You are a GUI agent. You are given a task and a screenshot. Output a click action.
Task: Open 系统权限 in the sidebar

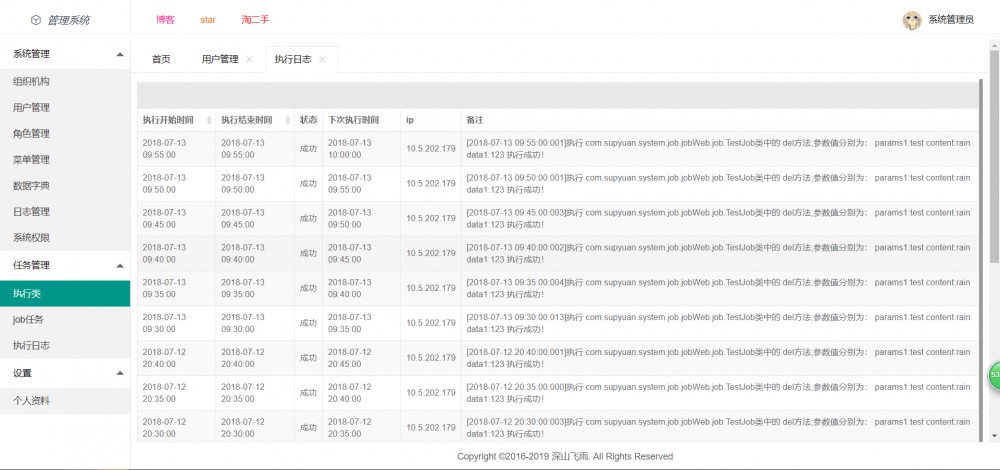click(x=65, y=238)
